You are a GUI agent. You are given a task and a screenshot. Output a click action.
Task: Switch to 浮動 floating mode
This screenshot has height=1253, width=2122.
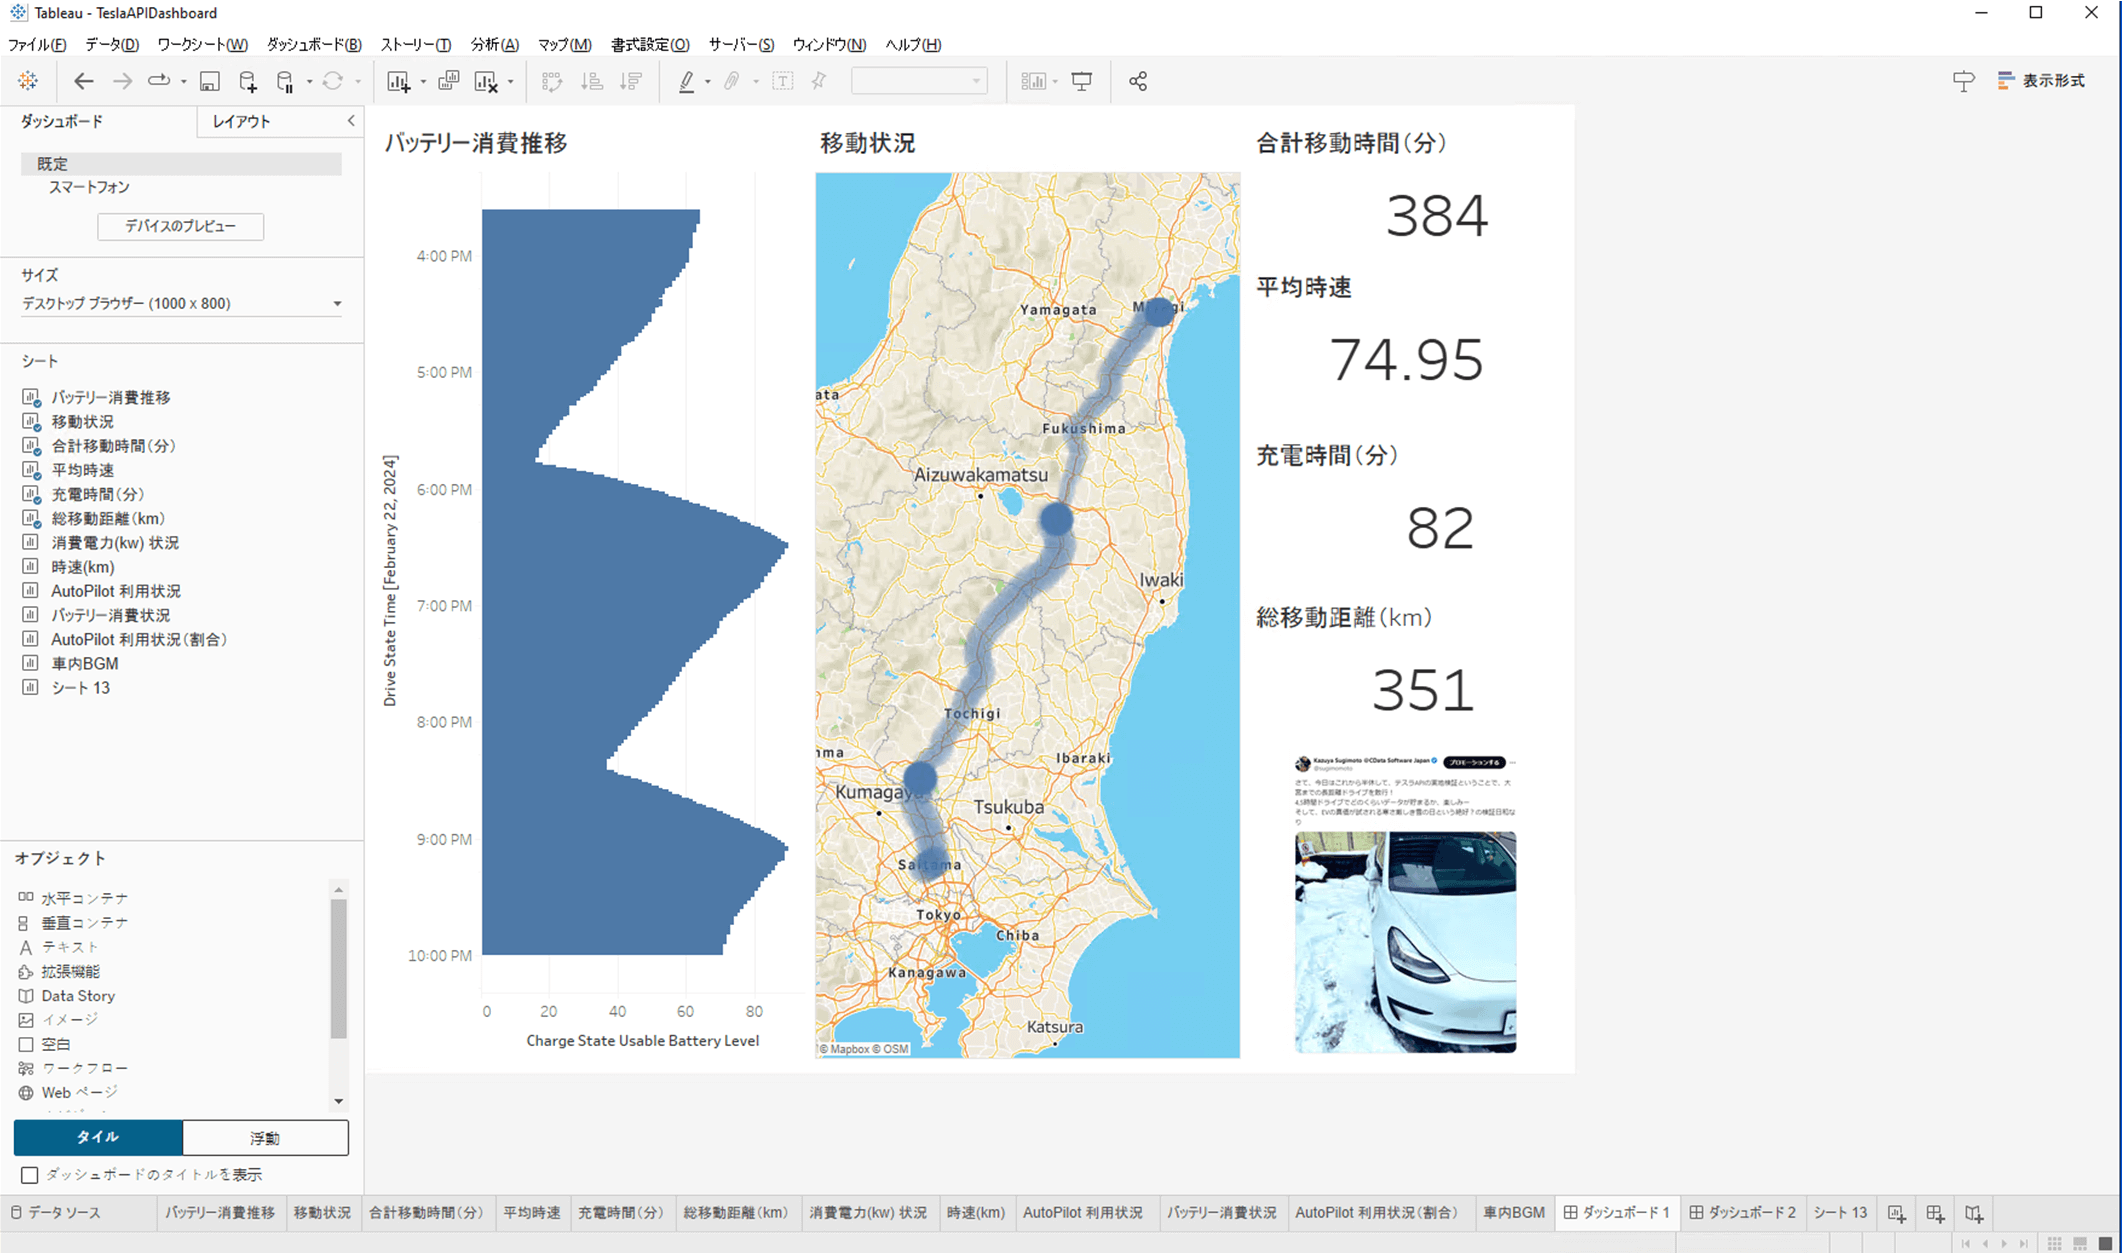[265, 1137]
